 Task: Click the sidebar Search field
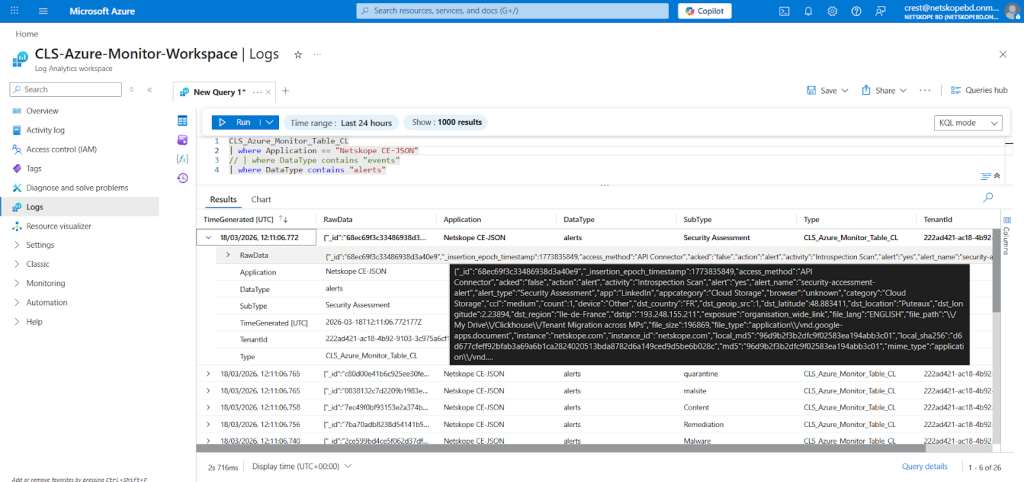66,89
